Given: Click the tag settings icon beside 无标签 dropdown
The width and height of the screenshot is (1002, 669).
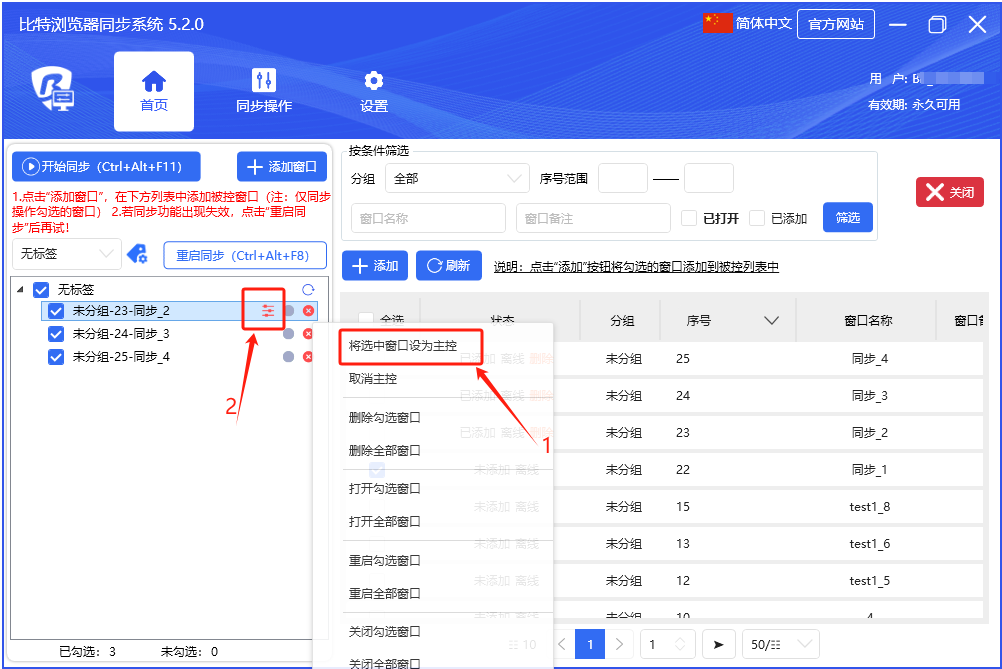Looking at the screenshot, I should tap(137, 254).
